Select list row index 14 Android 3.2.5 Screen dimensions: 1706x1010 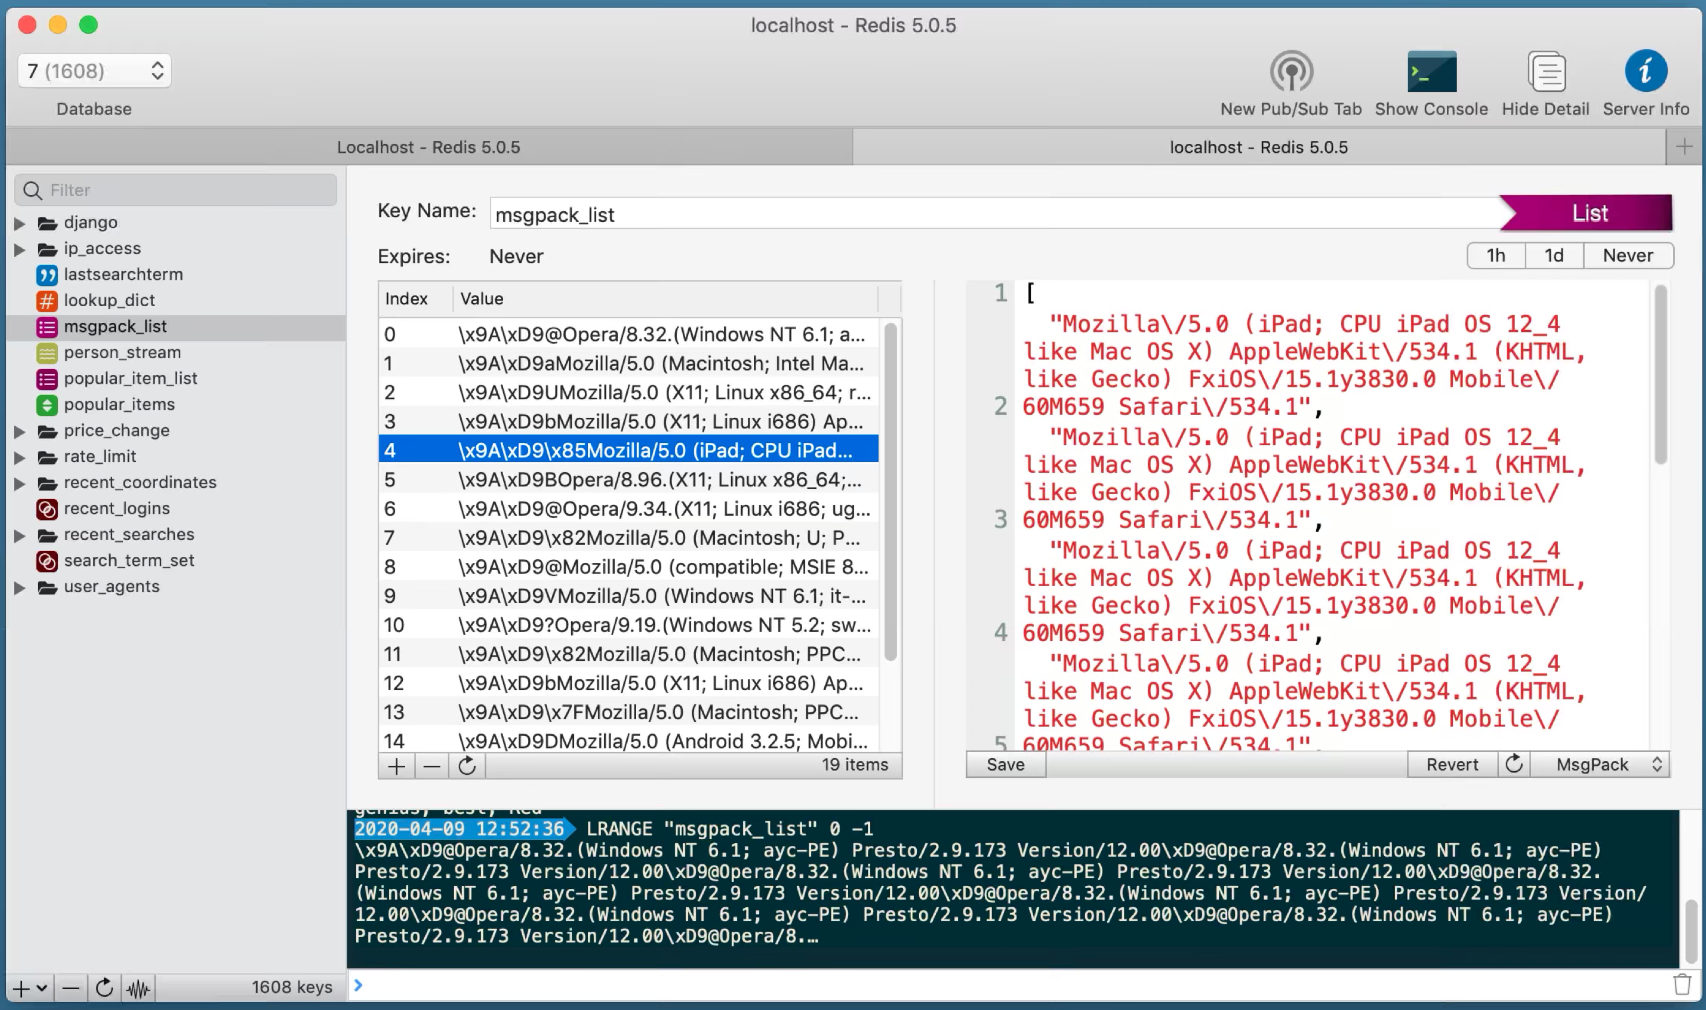629,740
